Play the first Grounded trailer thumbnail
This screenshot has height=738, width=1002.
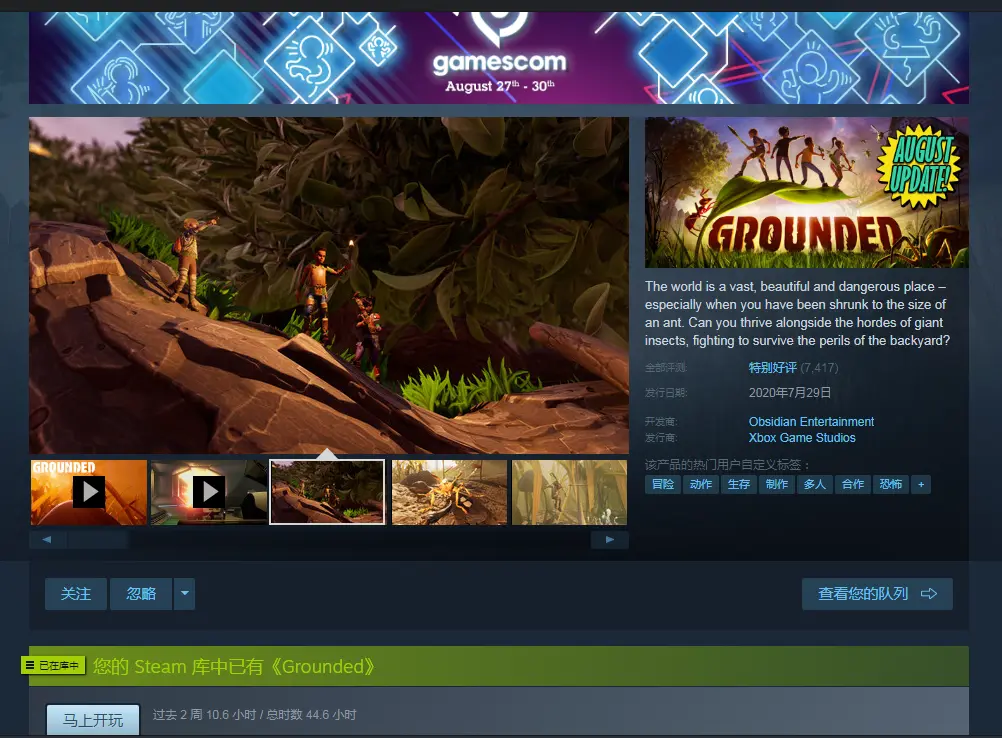pyautogui.click(x=89, y=492)
